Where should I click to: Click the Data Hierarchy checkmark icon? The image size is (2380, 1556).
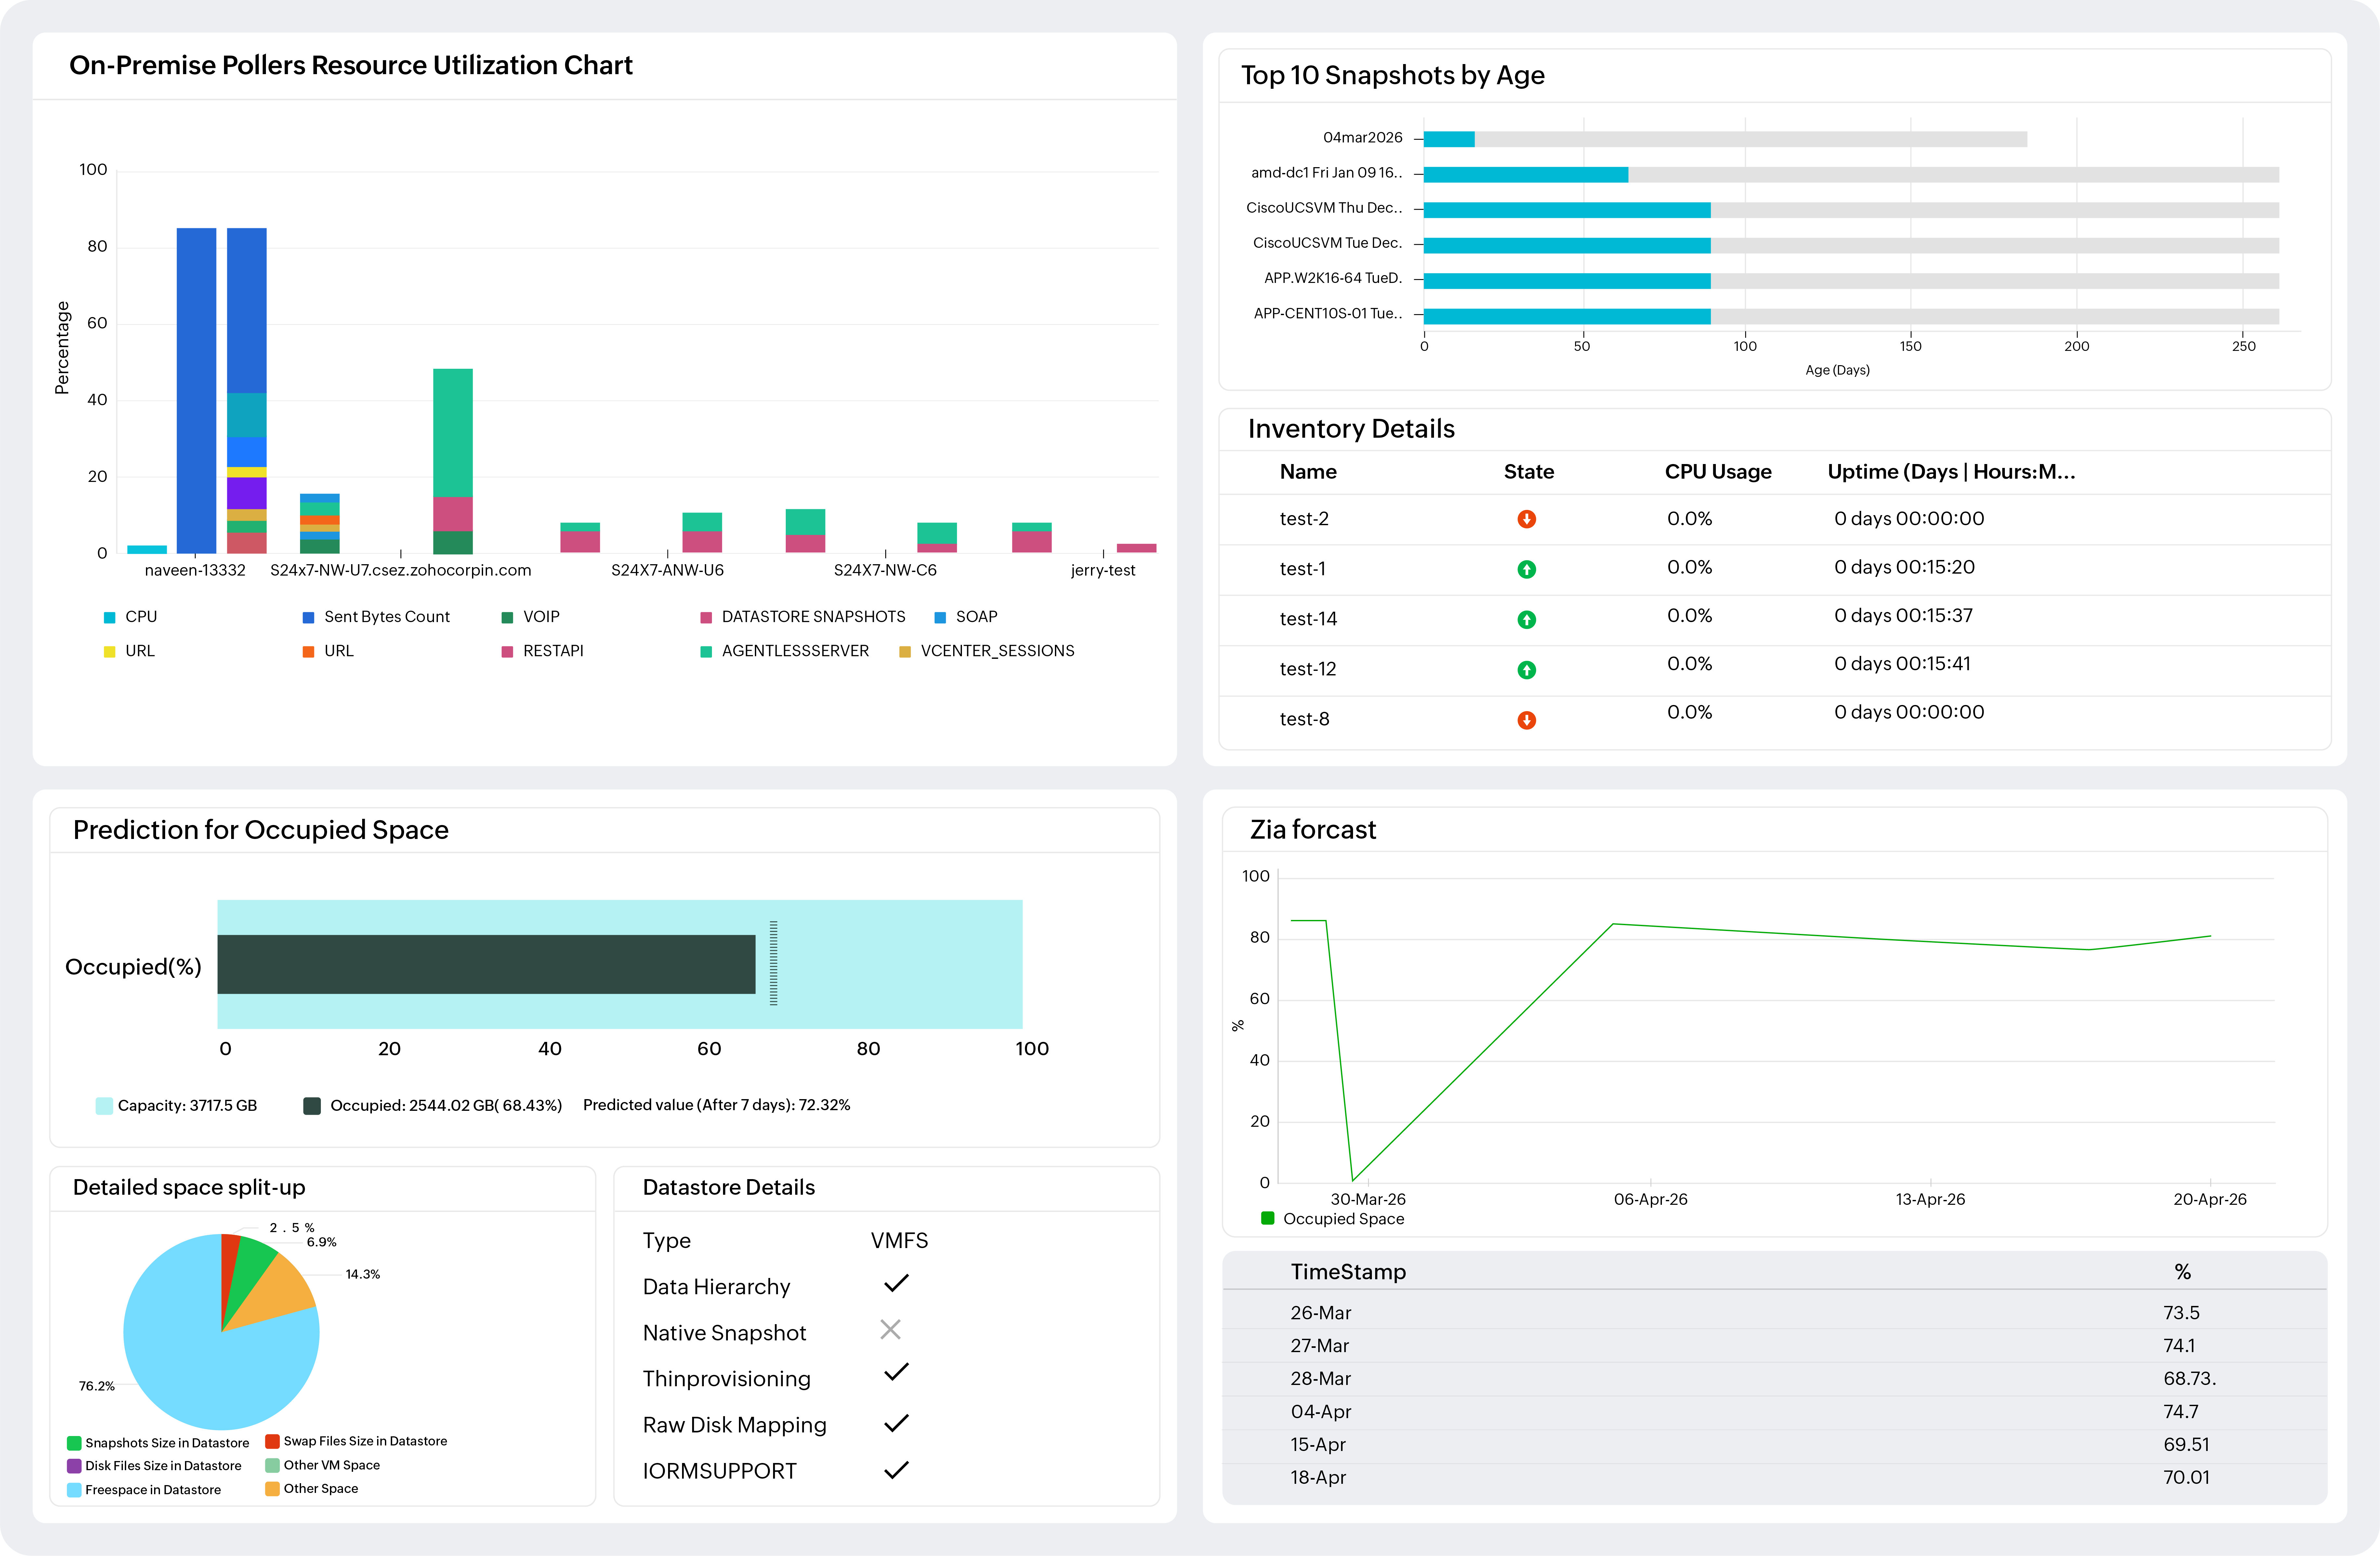pos(896,1283)
